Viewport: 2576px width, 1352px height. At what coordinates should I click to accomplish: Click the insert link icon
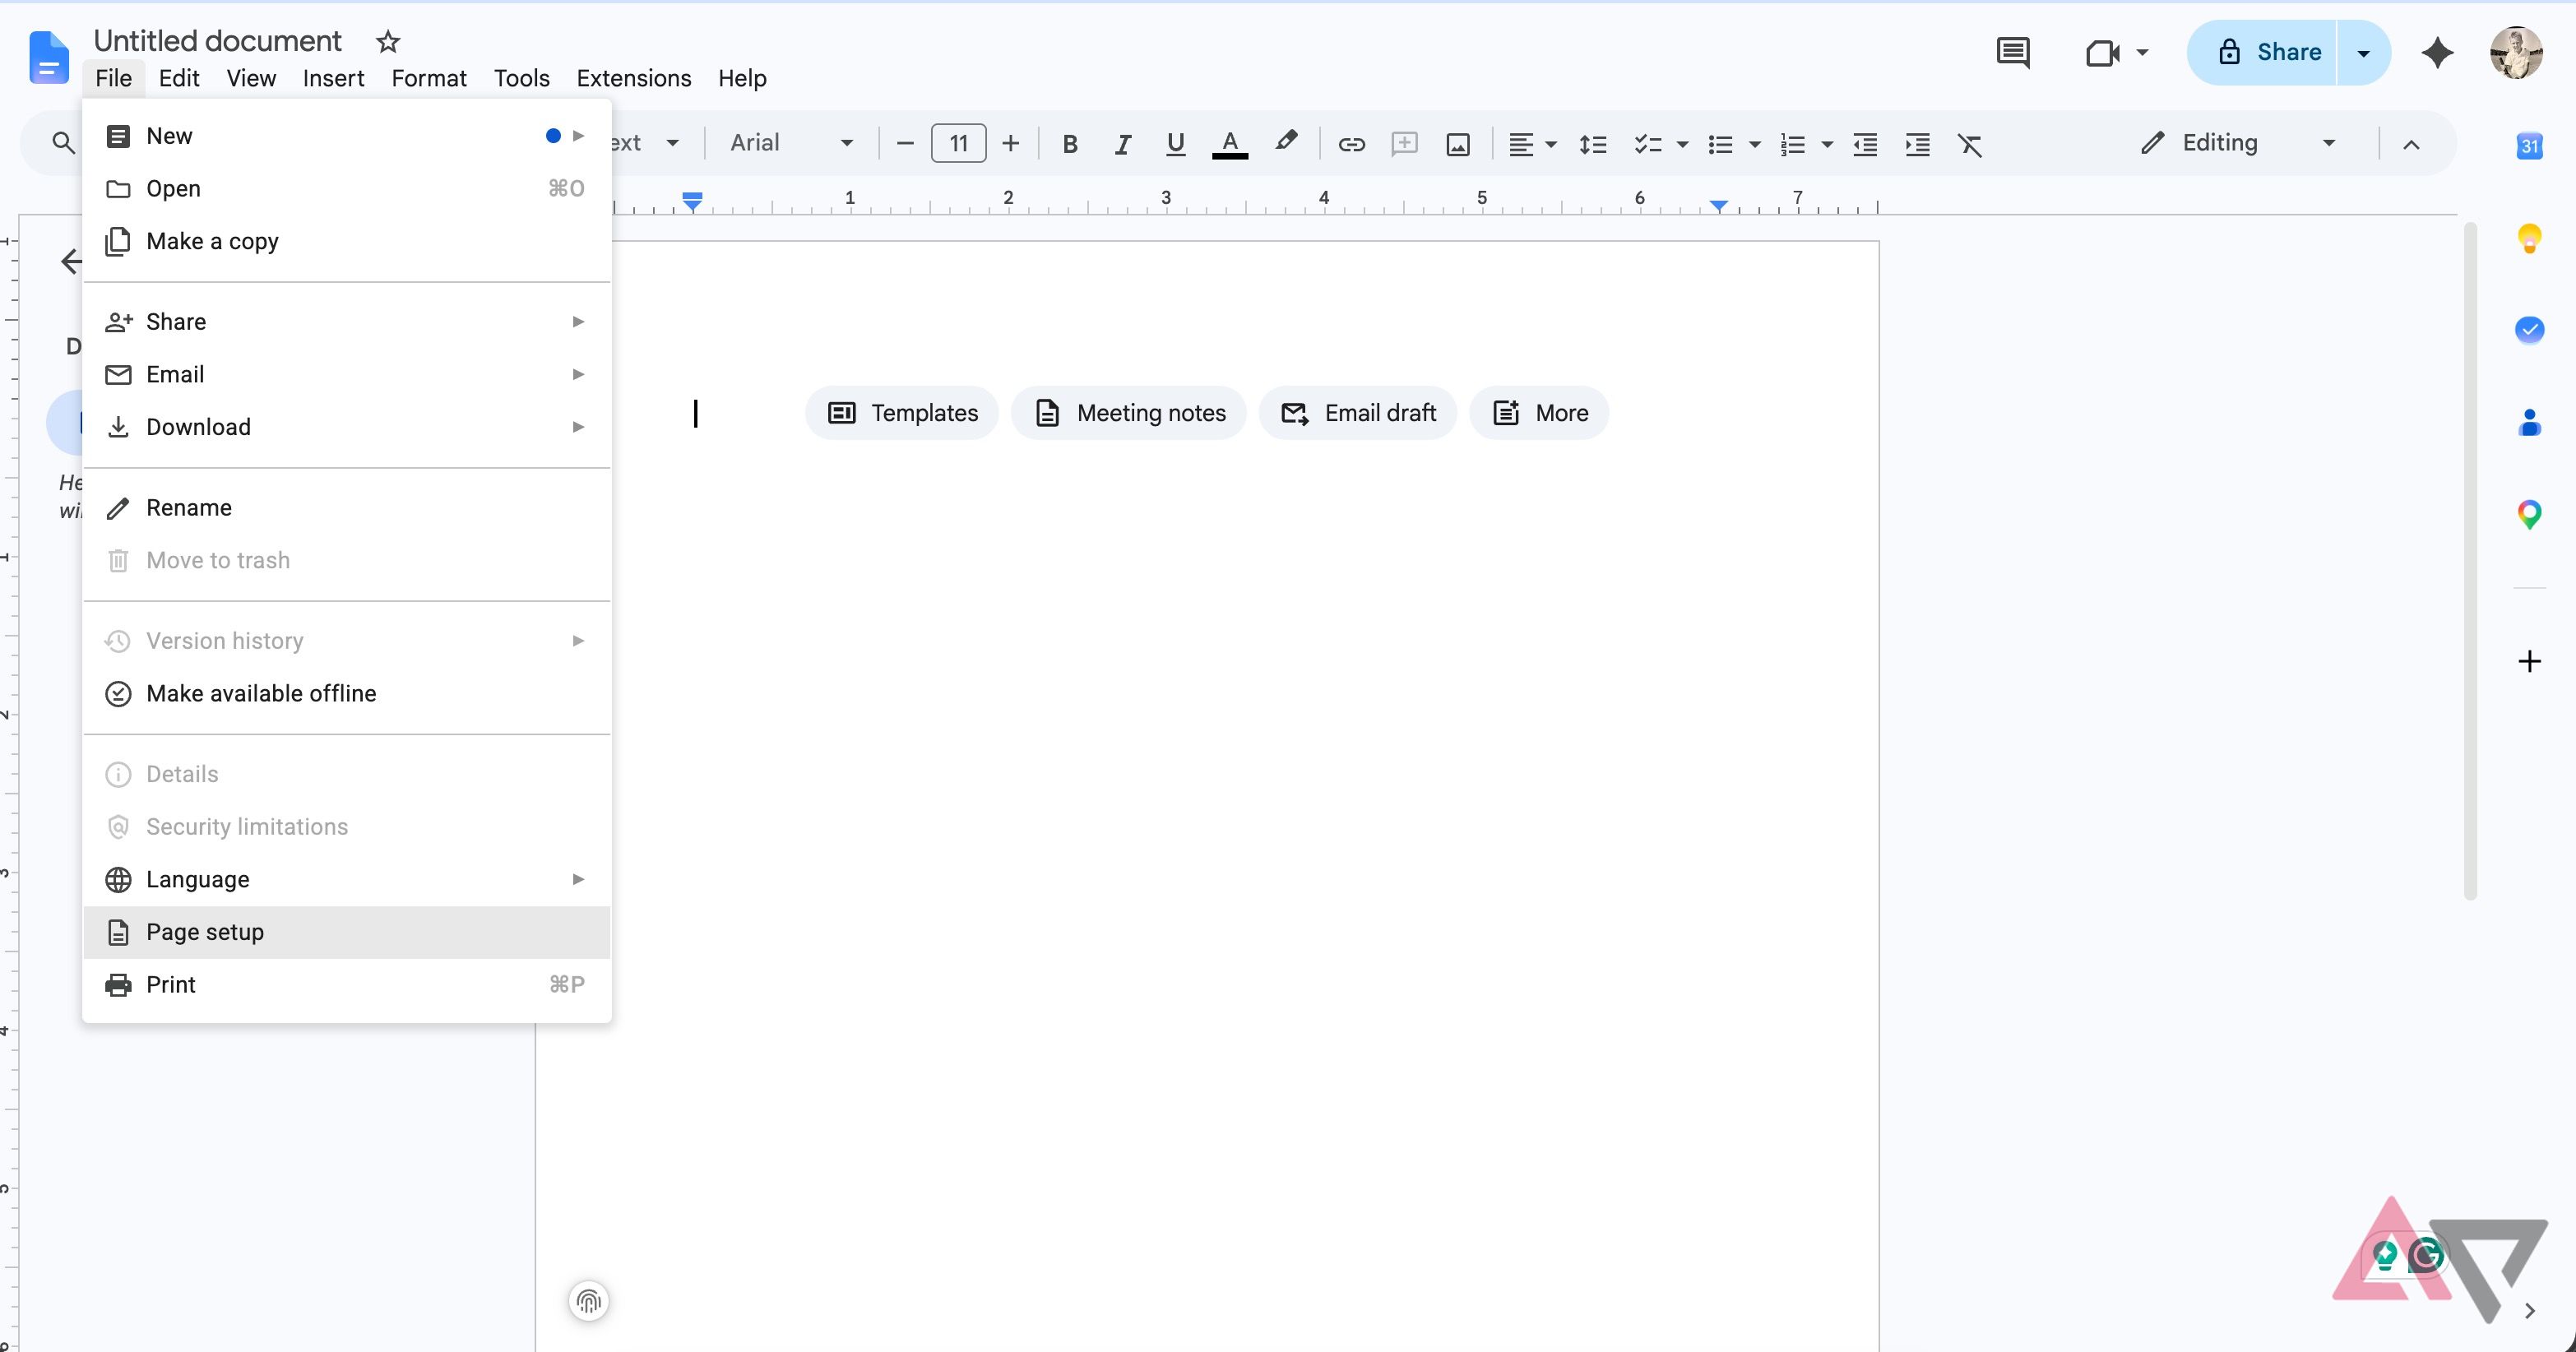1351,144
